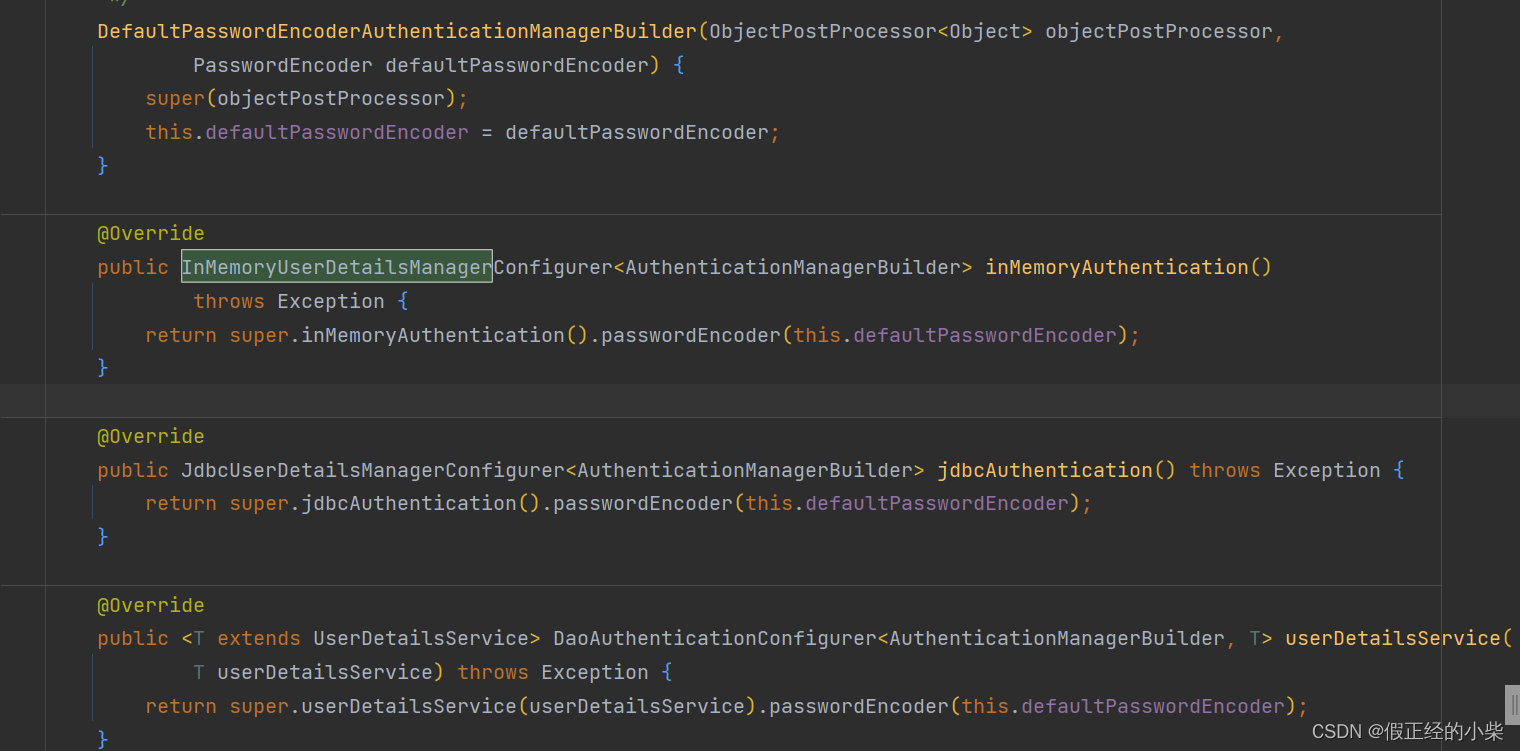This screenshot has width=1520, height=751.
Task: Click the jdbcAuthentication() method declaration name
Action: click(1056, 470)
